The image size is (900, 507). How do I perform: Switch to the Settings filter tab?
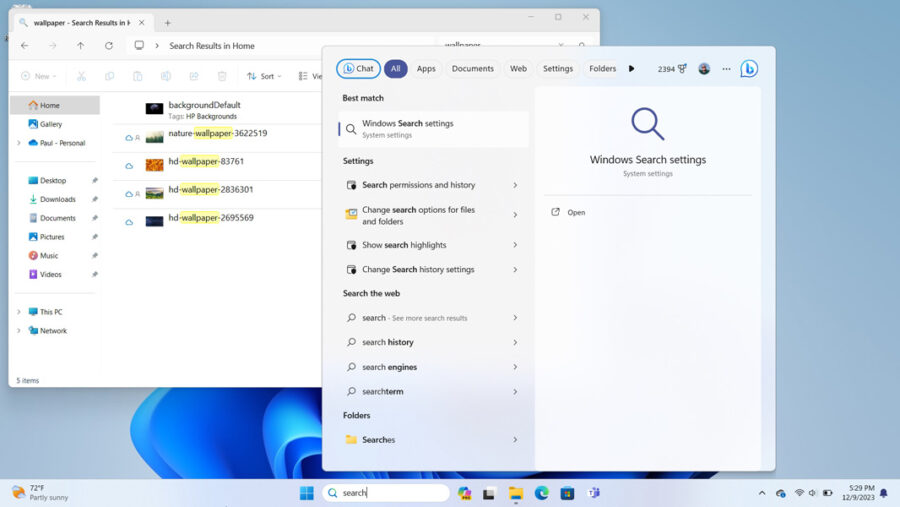[558, 68]
